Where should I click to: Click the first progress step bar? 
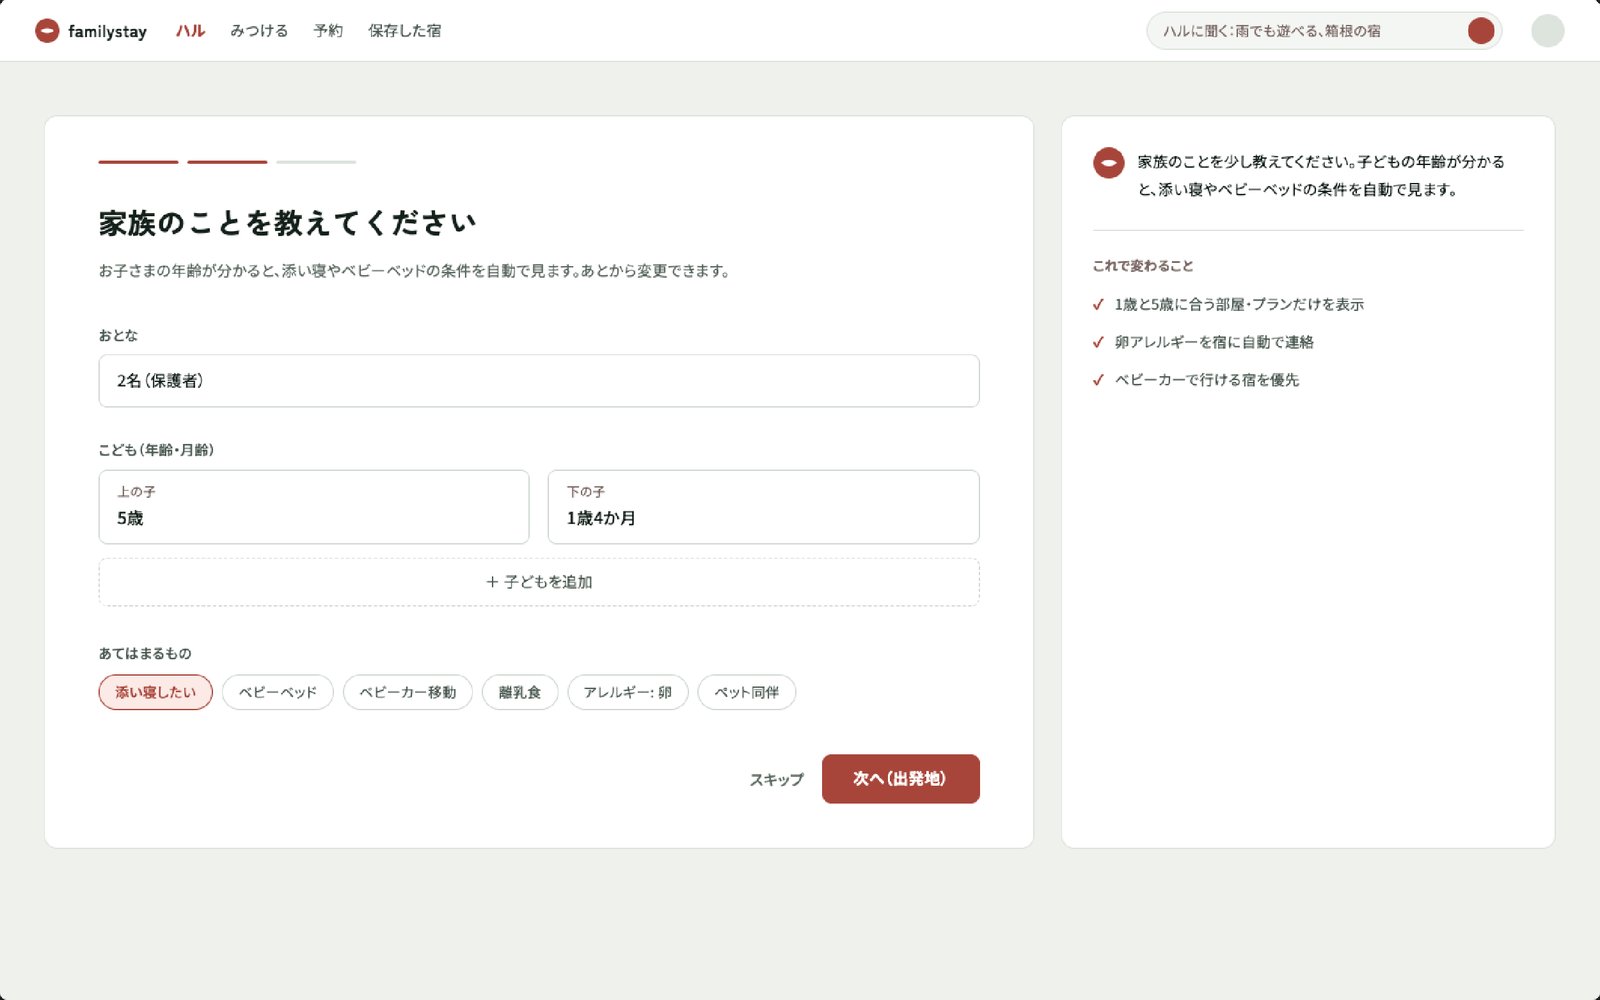click(x=138, y=162)
